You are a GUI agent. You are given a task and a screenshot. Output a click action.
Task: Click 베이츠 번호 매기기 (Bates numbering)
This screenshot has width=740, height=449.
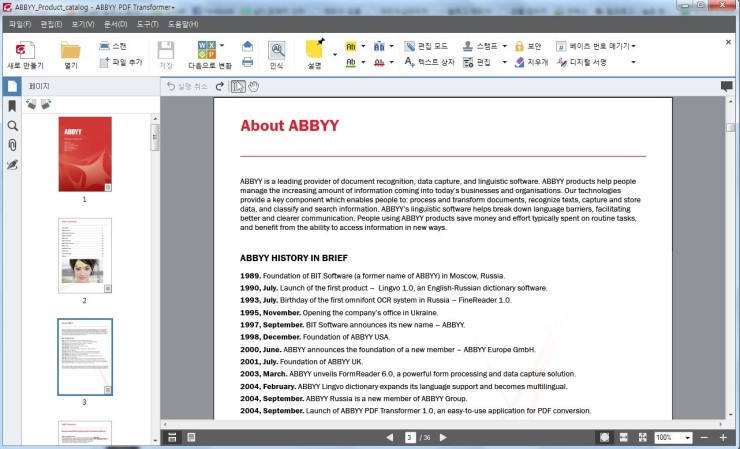click(593, 46)
